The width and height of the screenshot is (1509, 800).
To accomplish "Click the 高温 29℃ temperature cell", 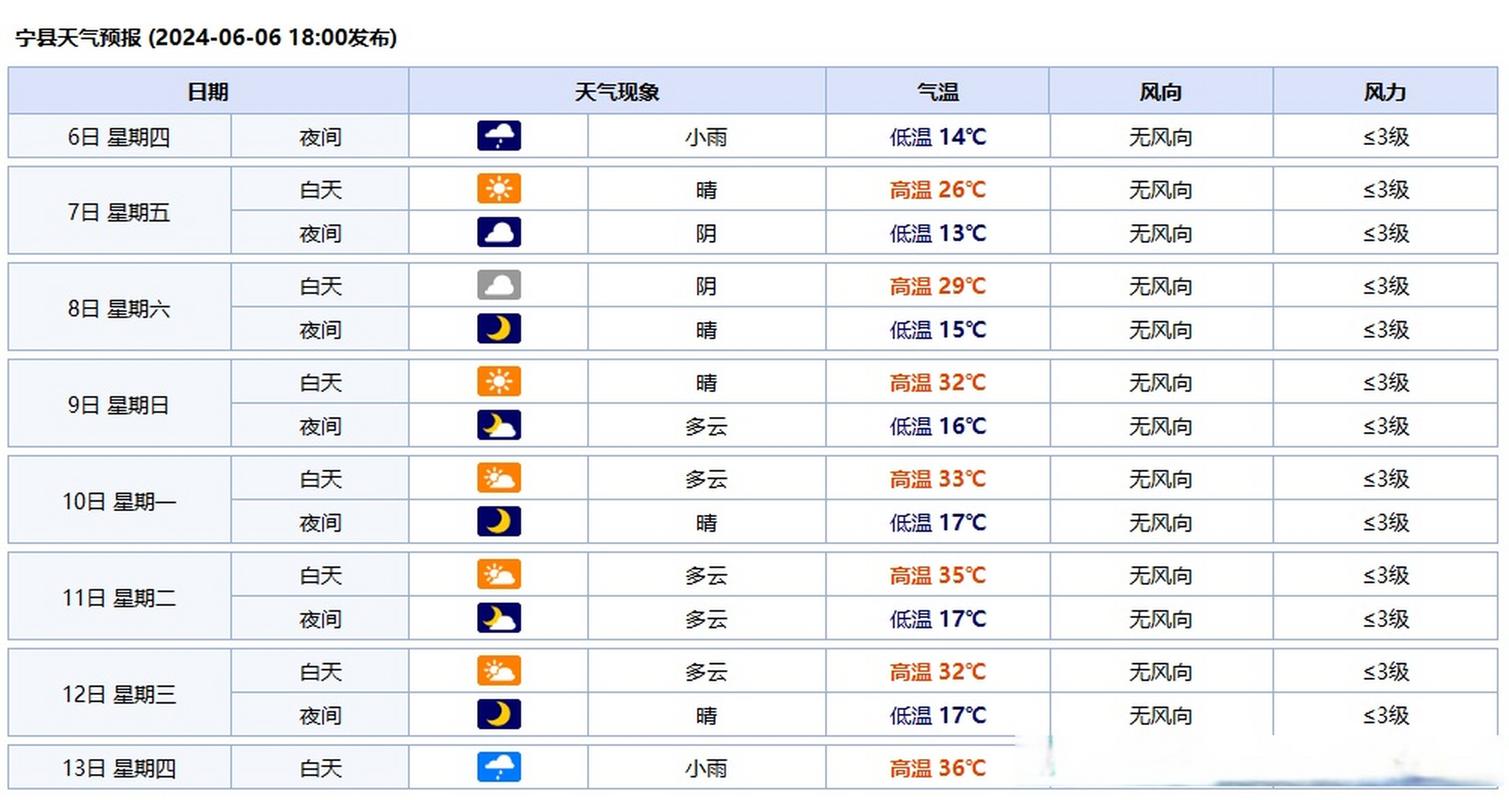I will 938,286.
